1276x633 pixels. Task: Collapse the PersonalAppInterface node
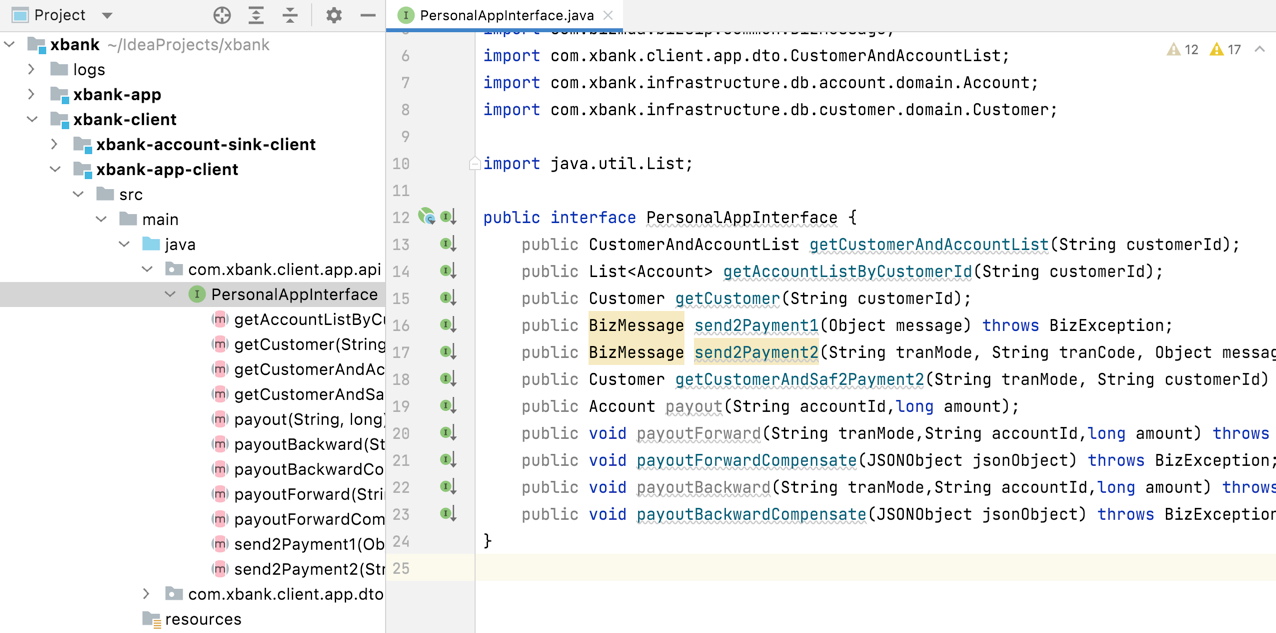pos(170,294)
